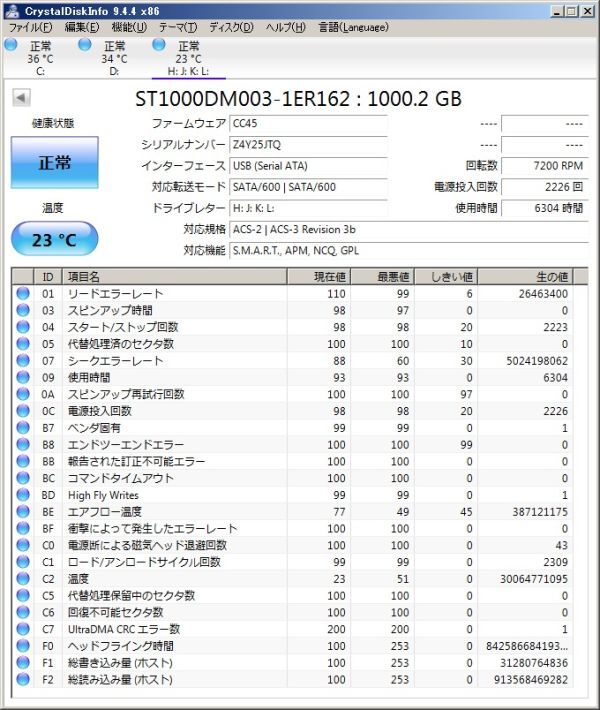Click the 生の値 column header

pos(525,277)
